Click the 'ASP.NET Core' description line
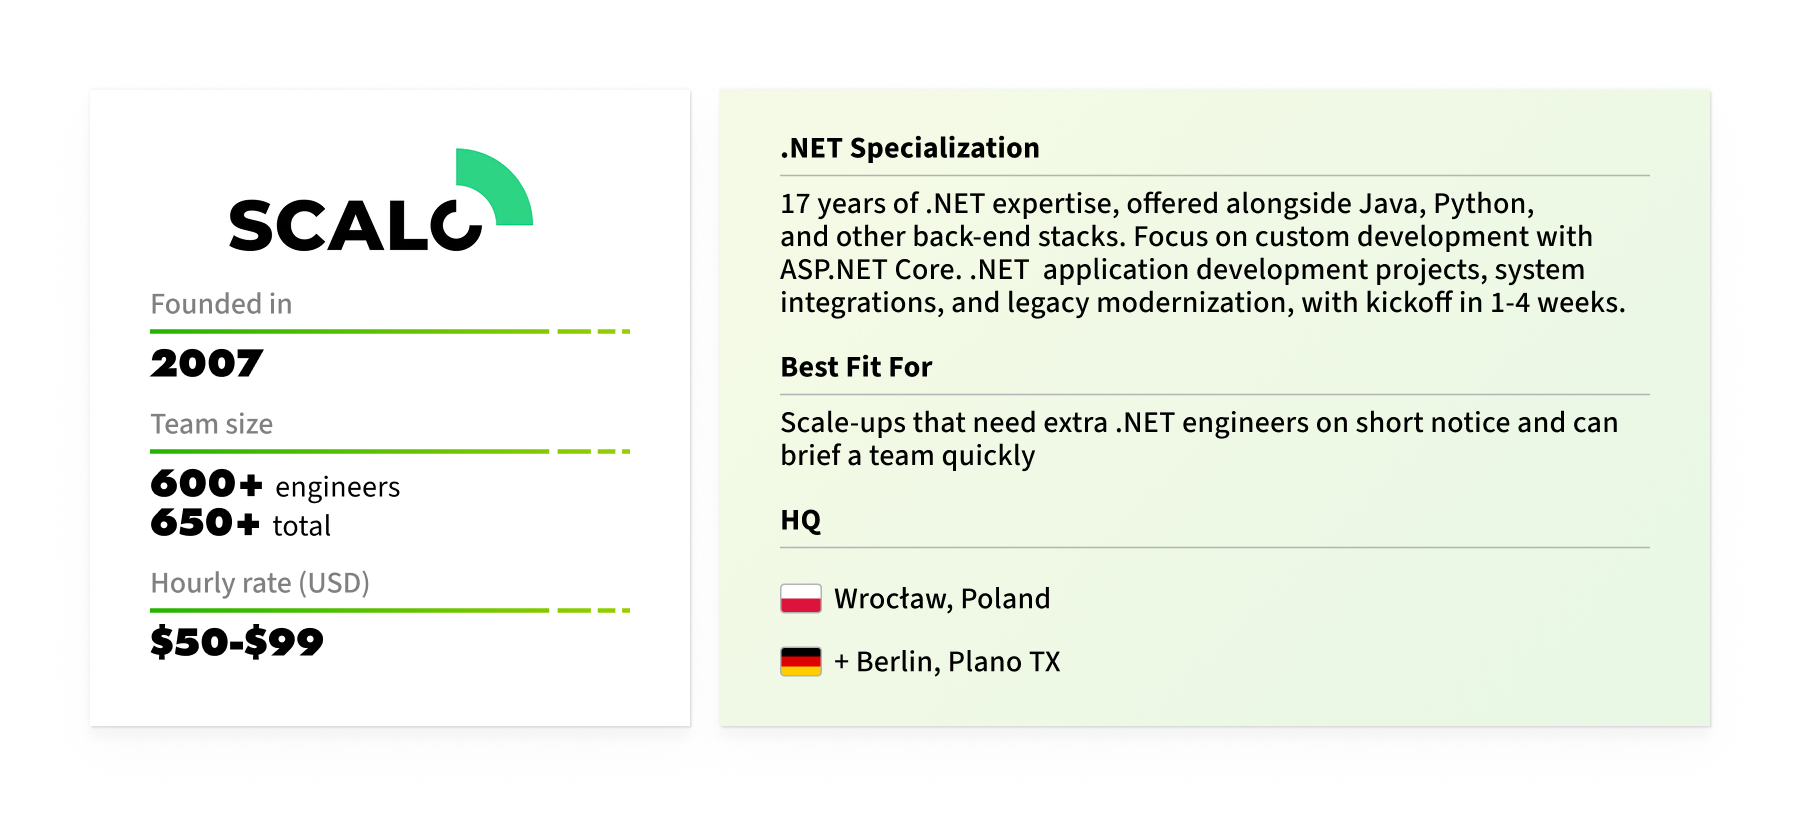Screen dimensions: 1800x816 click(1182, 270)
